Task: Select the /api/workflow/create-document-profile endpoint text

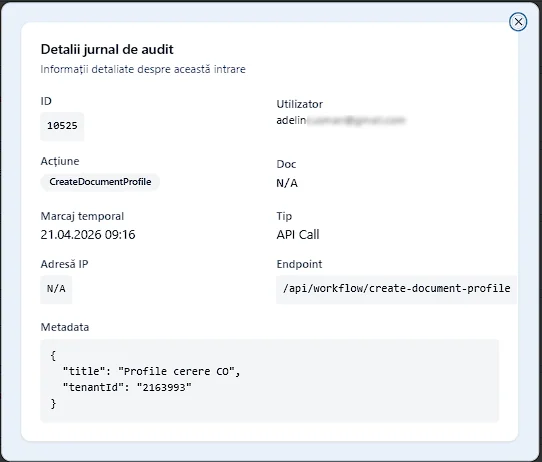Action: [x=396, y=288]
